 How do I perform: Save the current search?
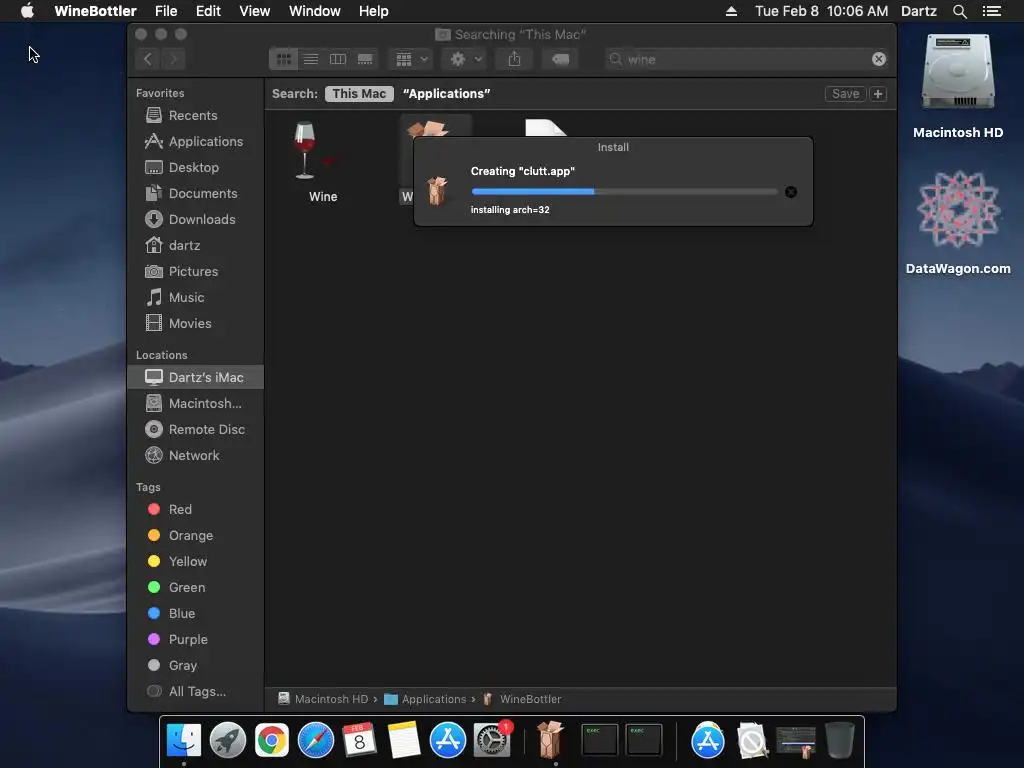point(845,94)
